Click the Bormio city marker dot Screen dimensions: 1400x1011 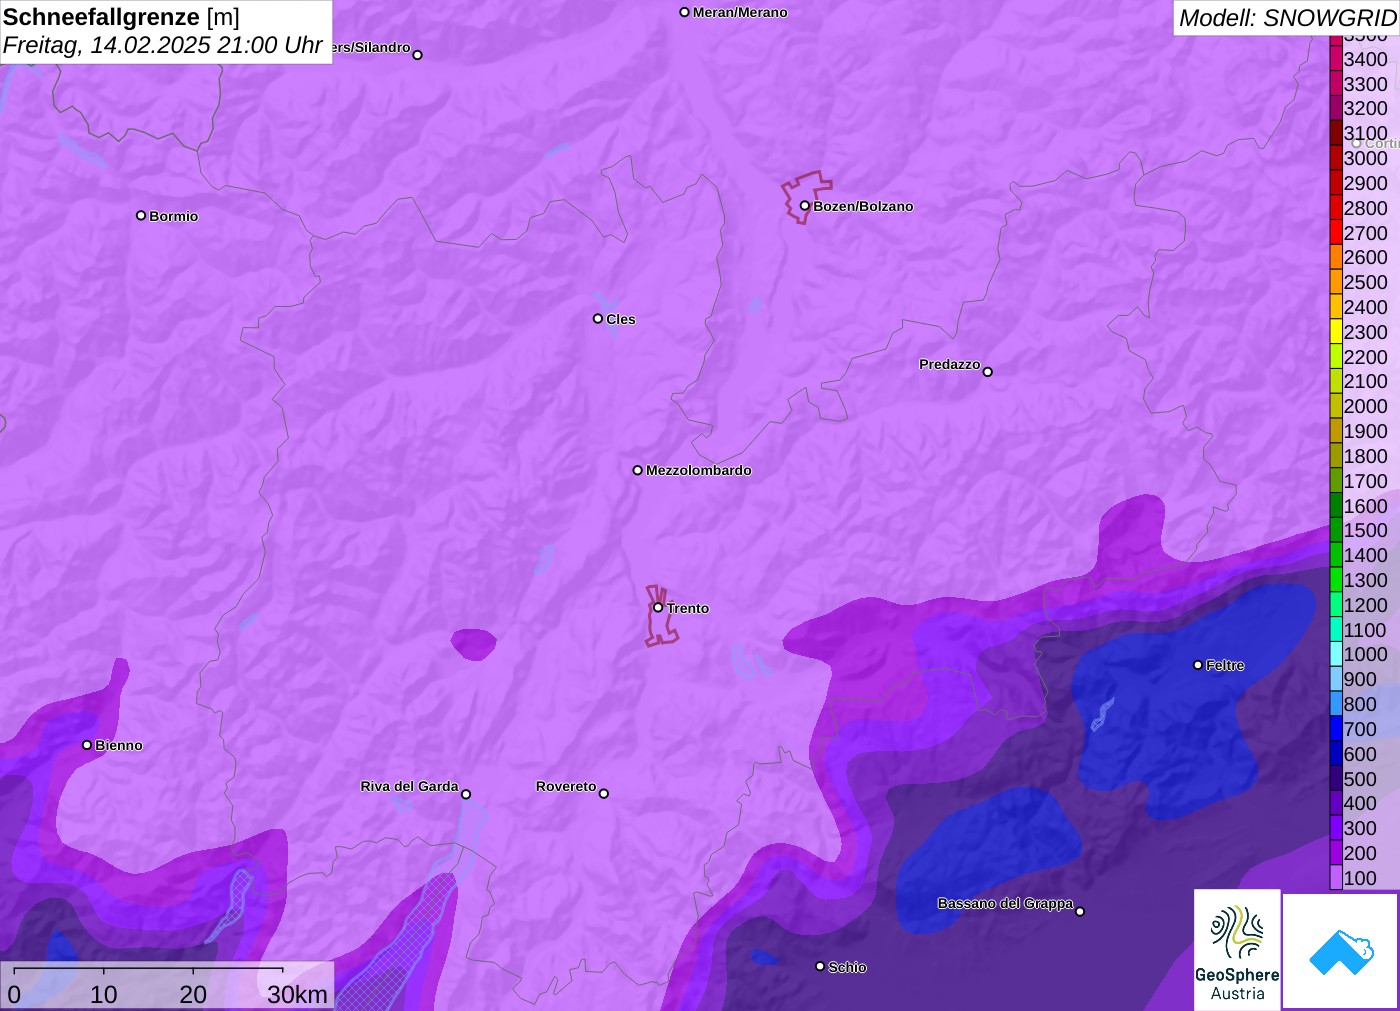pyautogui.click(x=141, y=216)
